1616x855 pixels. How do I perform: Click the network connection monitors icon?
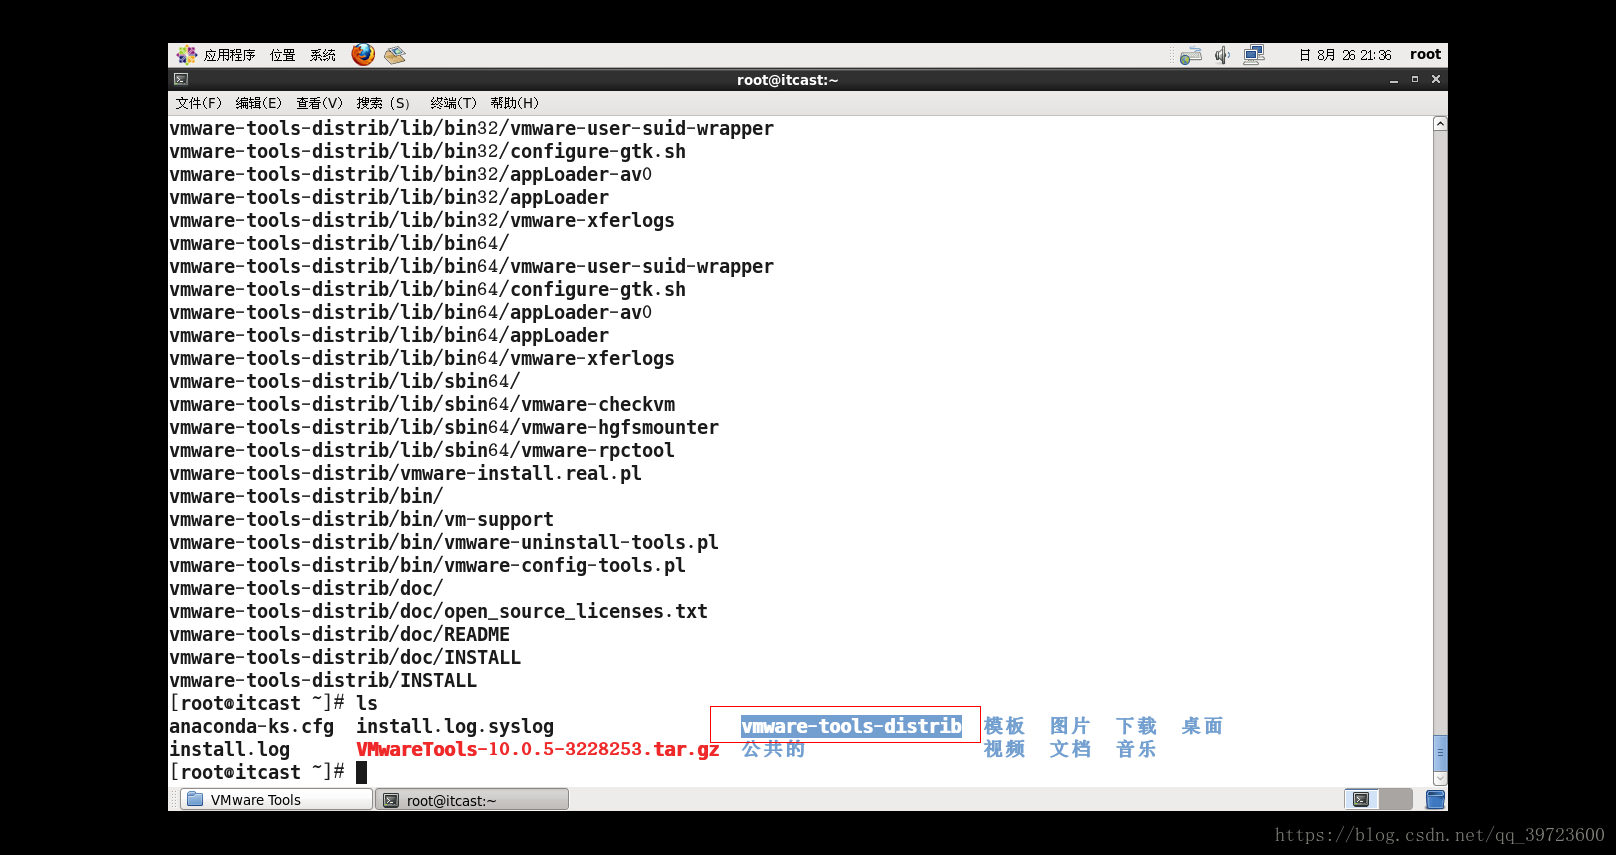point(1254,55)
